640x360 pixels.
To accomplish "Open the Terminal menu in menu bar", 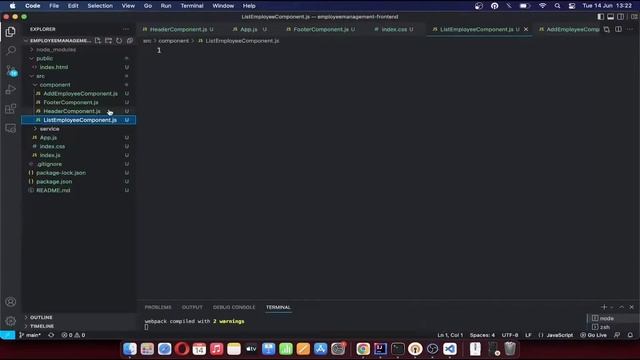I will click(x=192, y=6).
